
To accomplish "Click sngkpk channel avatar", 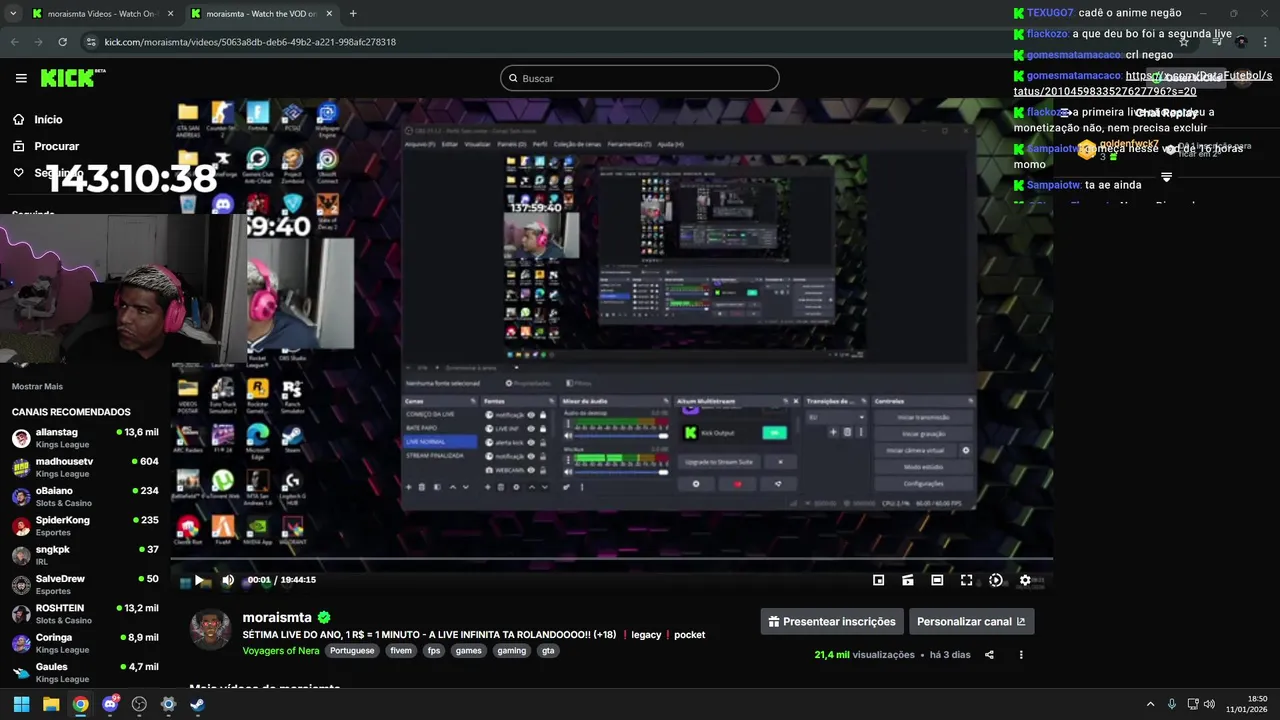I will (x=21, y=555).
